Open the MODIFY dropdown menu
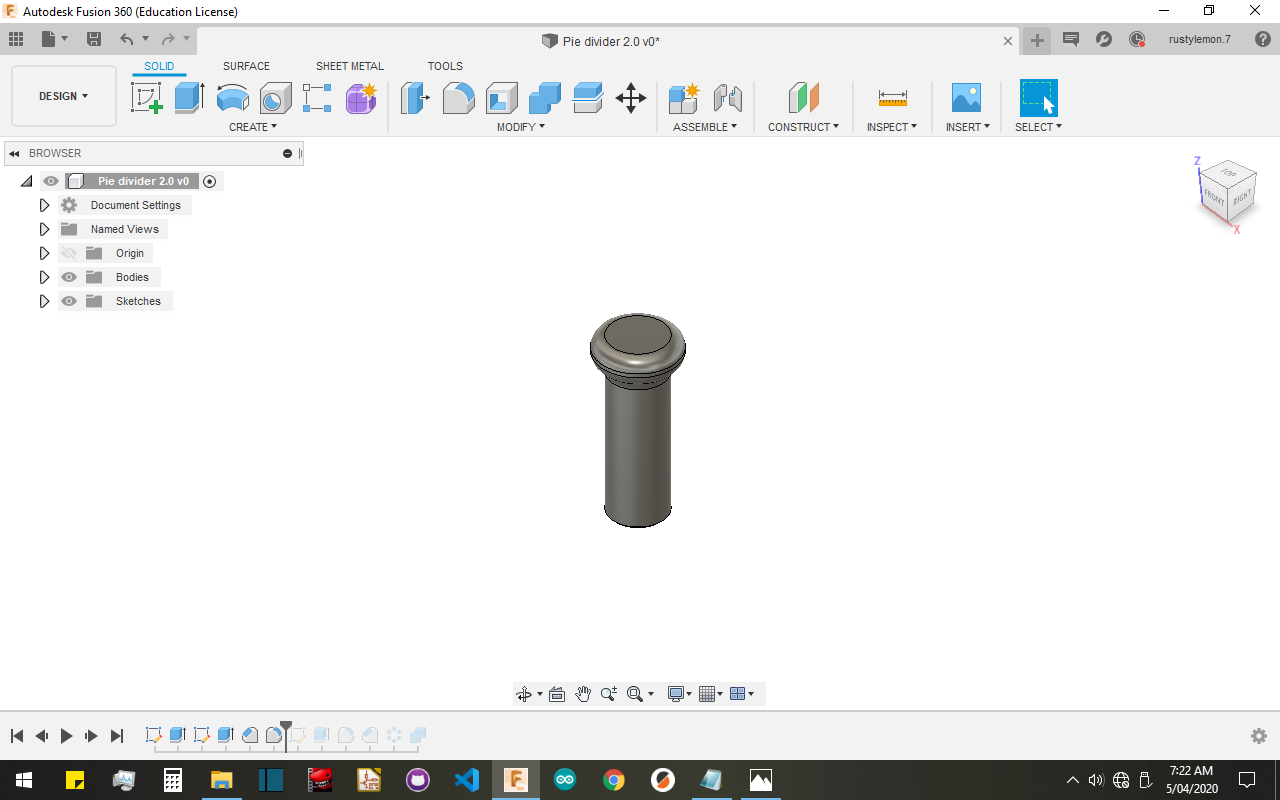This screenshot has width=1280, height=800. point(521,127)
